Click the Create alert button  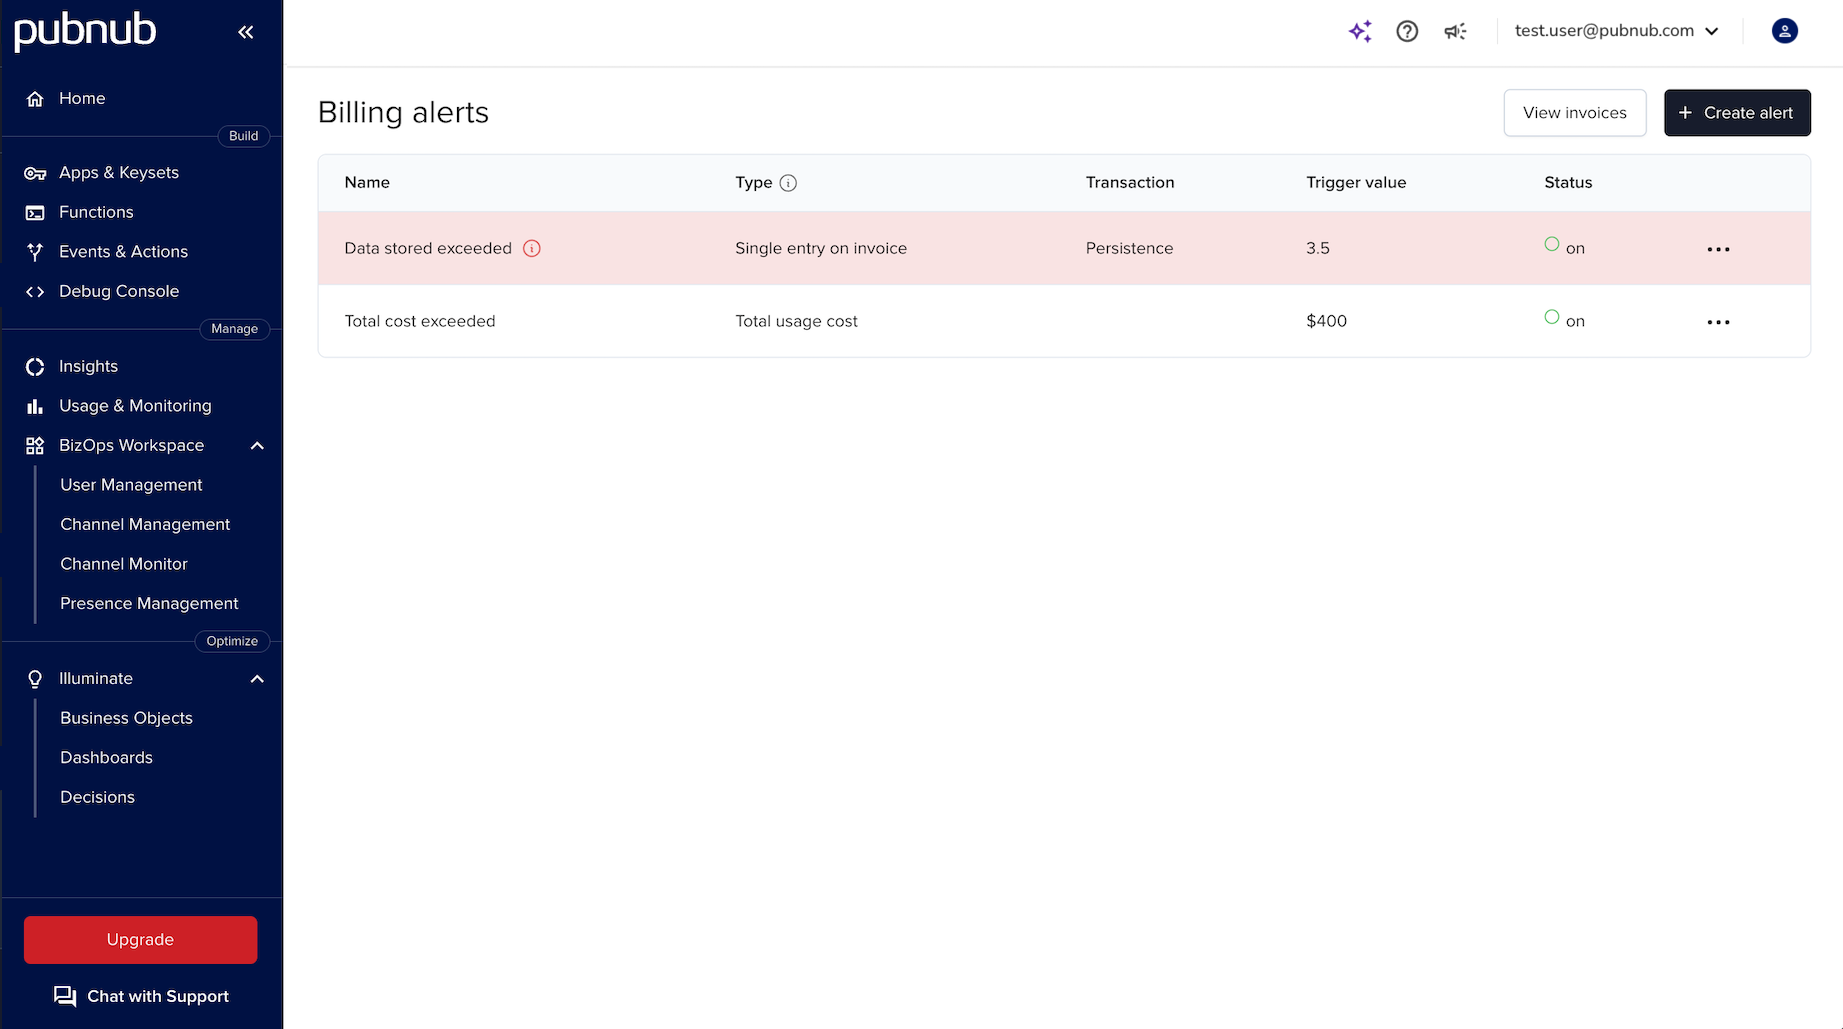pos(1737,113)
